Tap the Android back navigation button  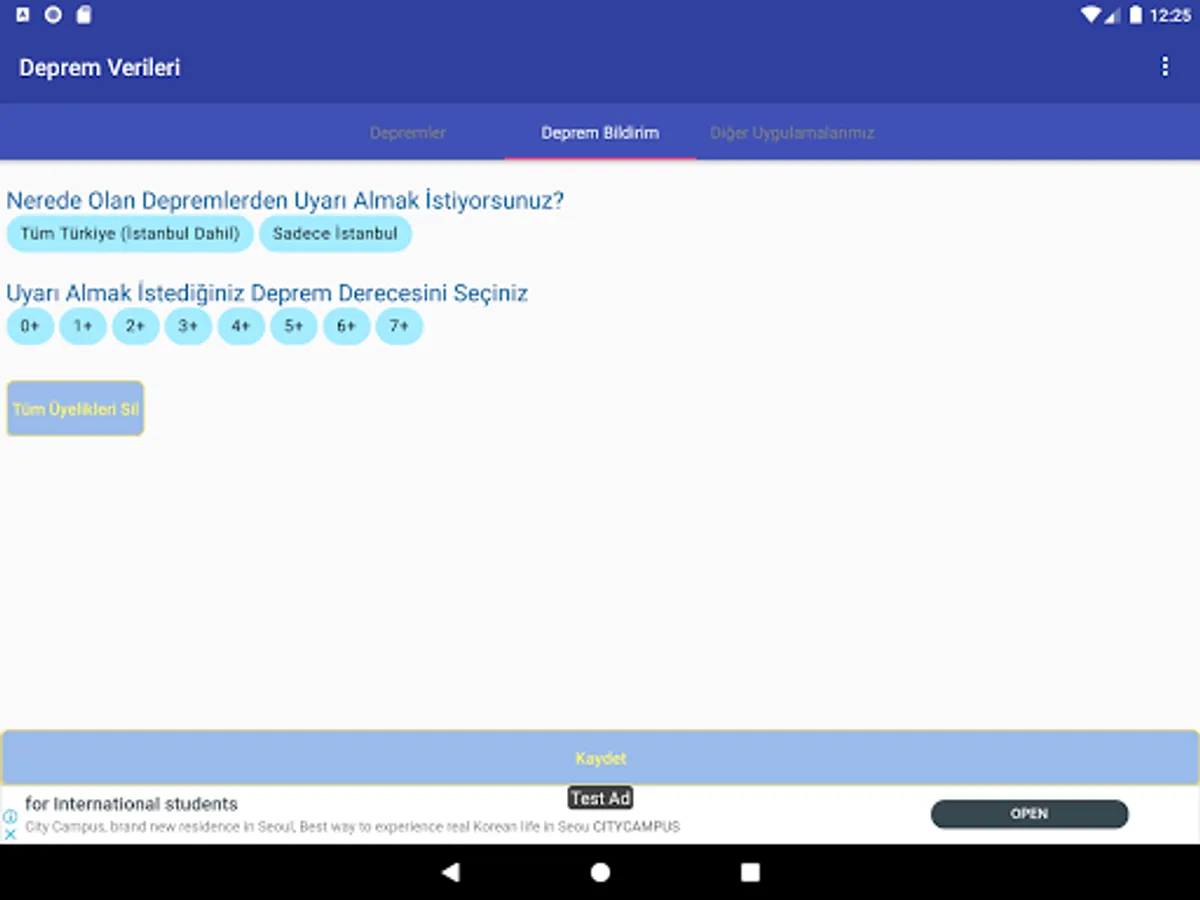[450, 872]
